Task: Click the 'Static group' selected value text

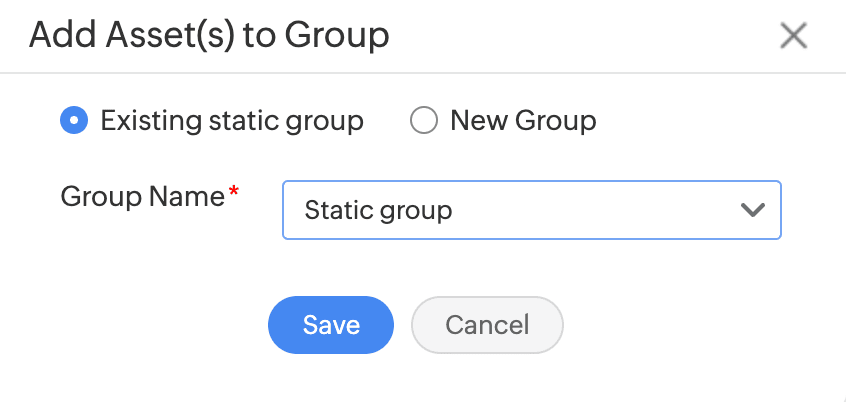Action: coord(378,210)
